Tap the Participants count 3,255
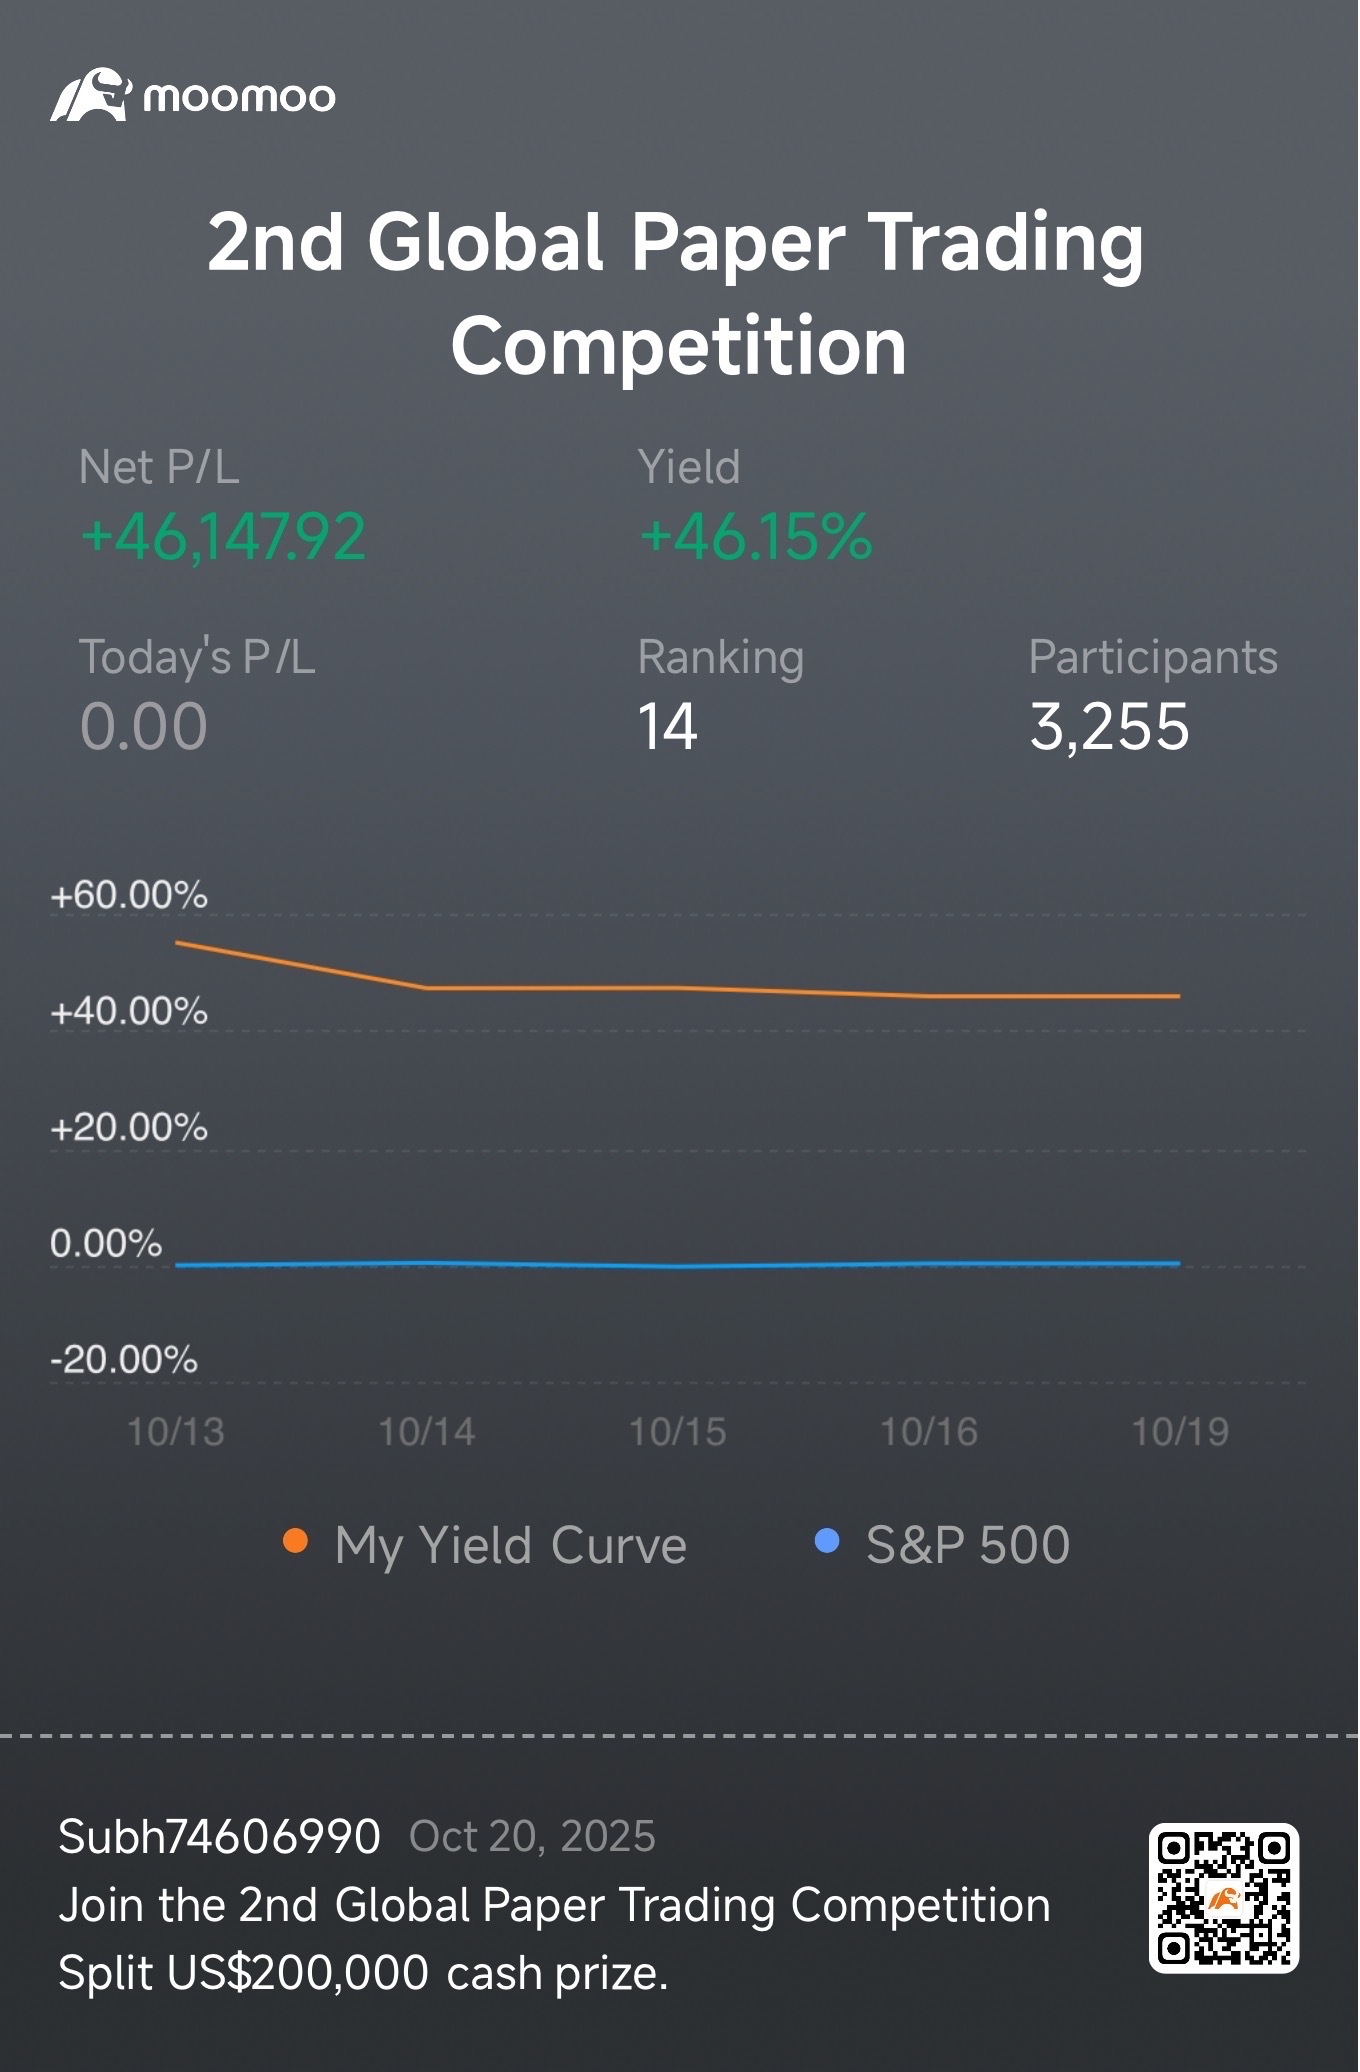The image size is (1360, 2072). [1109, 727]
